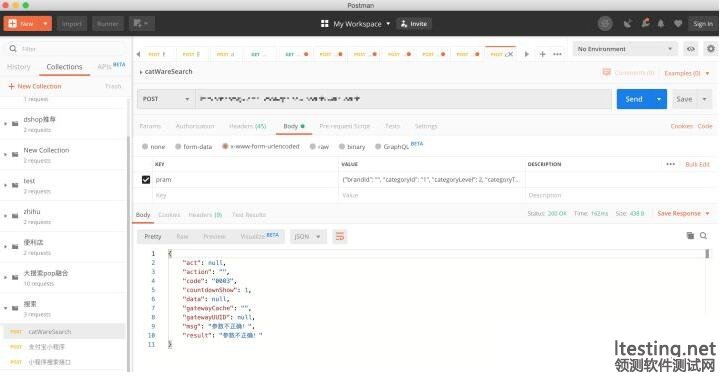Copy the response with the copy icon
Screen dimensions: 727x379
pos(690,236)
